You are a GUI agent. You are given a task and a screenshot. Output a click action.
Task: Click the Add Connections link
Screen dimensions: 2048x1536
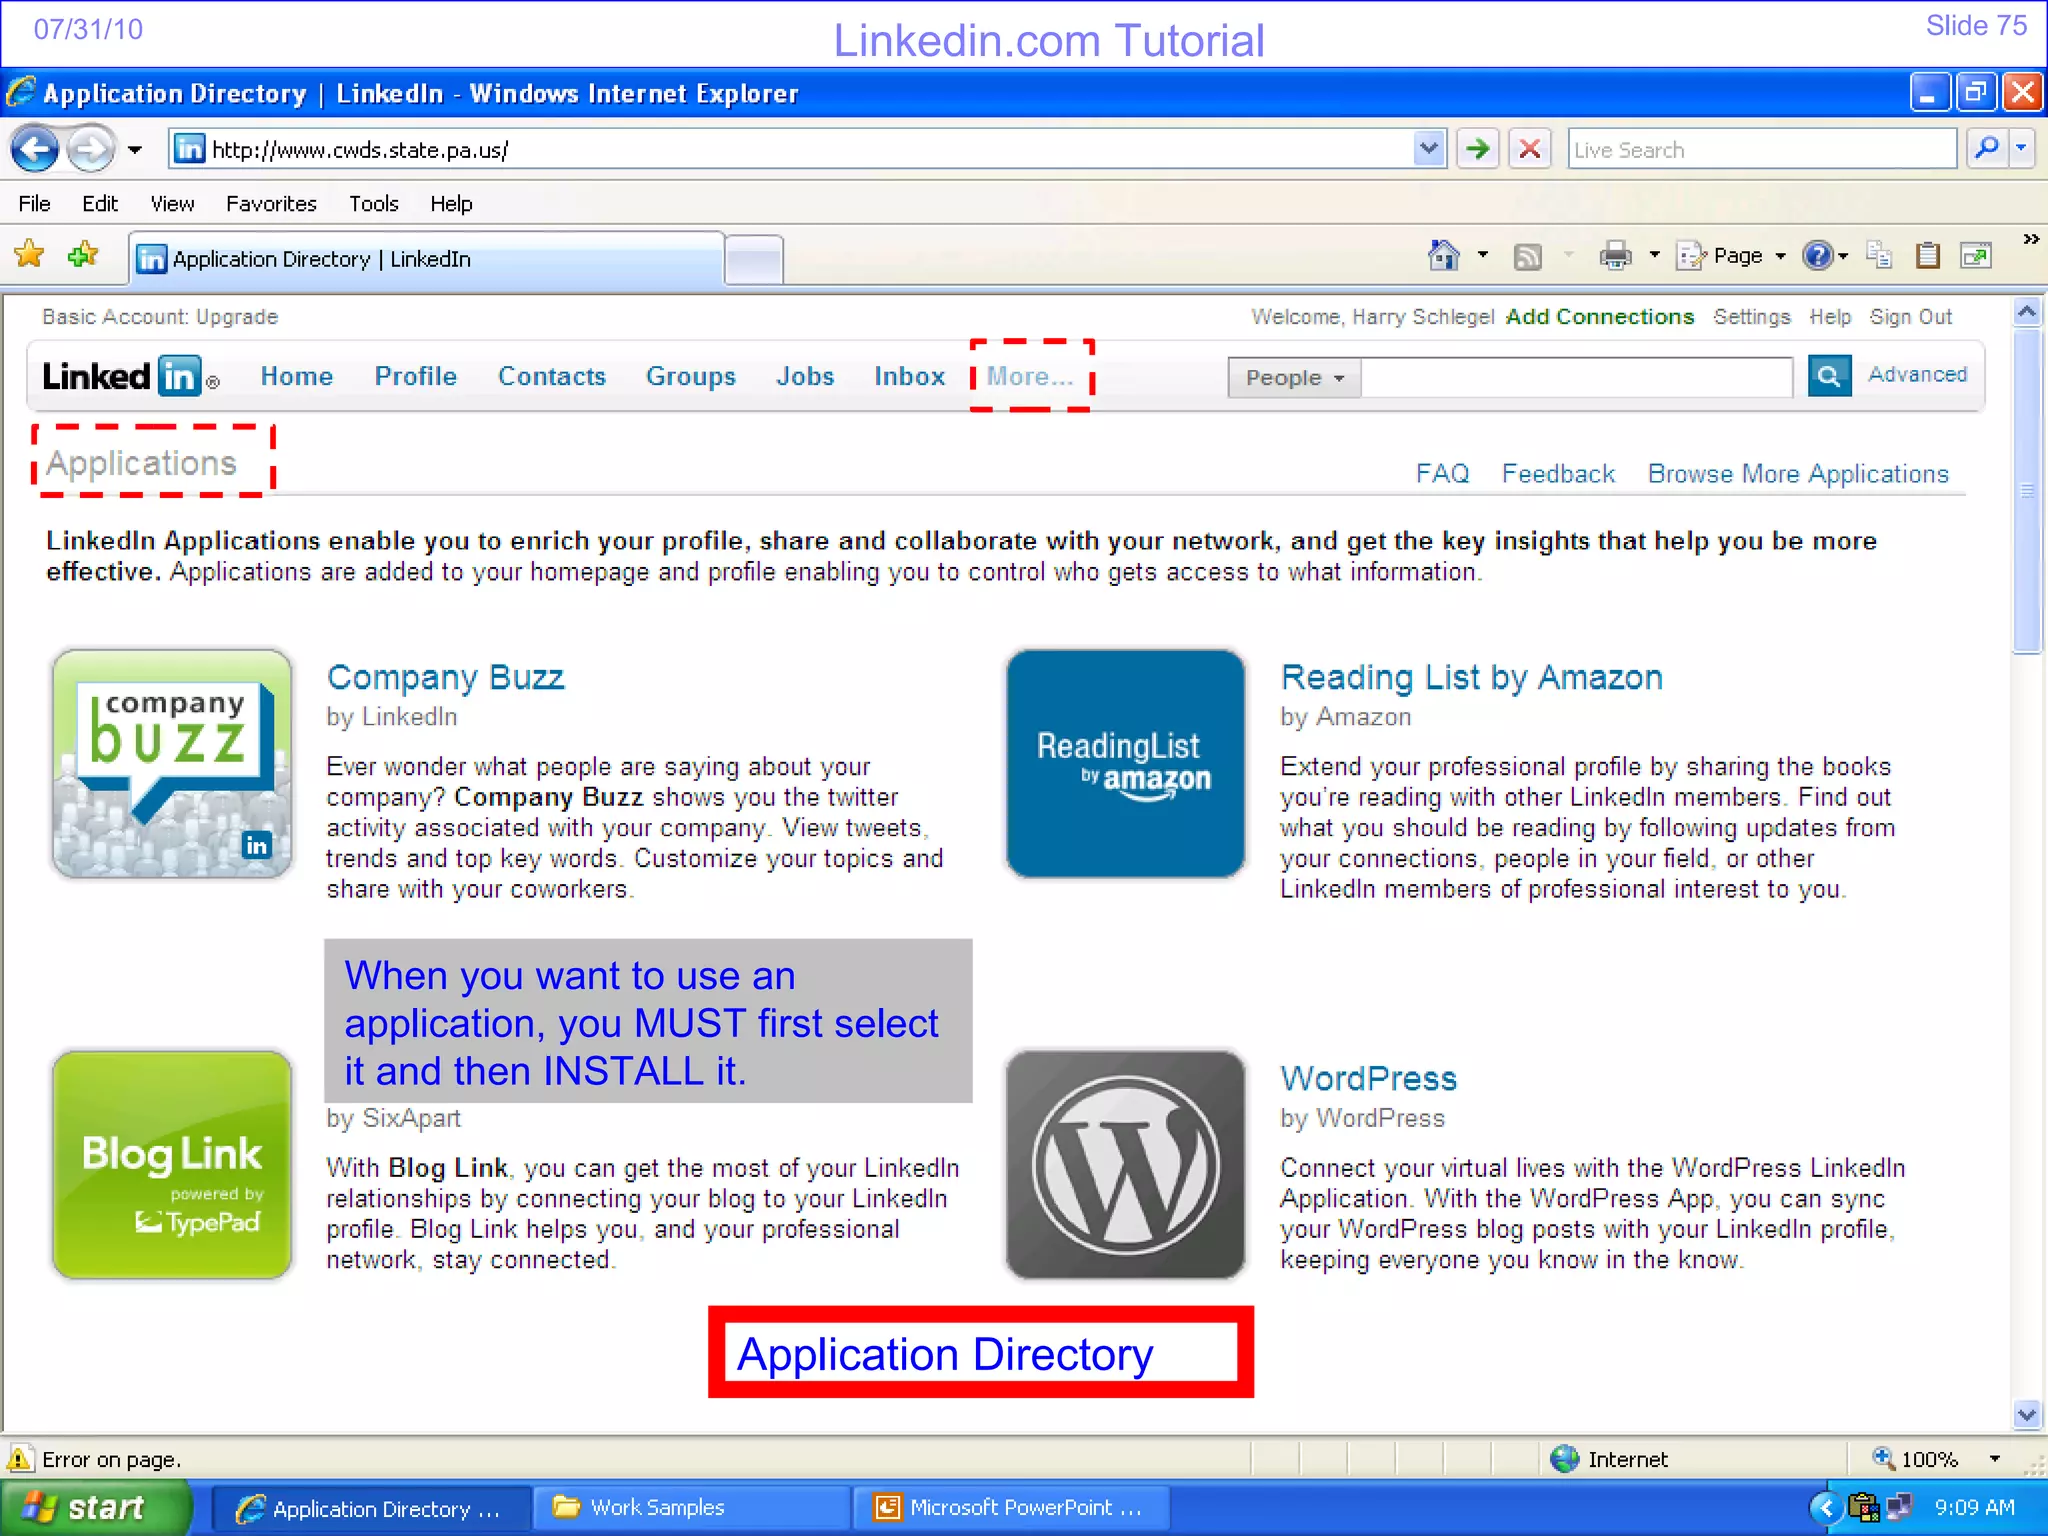pos(1600,317)
